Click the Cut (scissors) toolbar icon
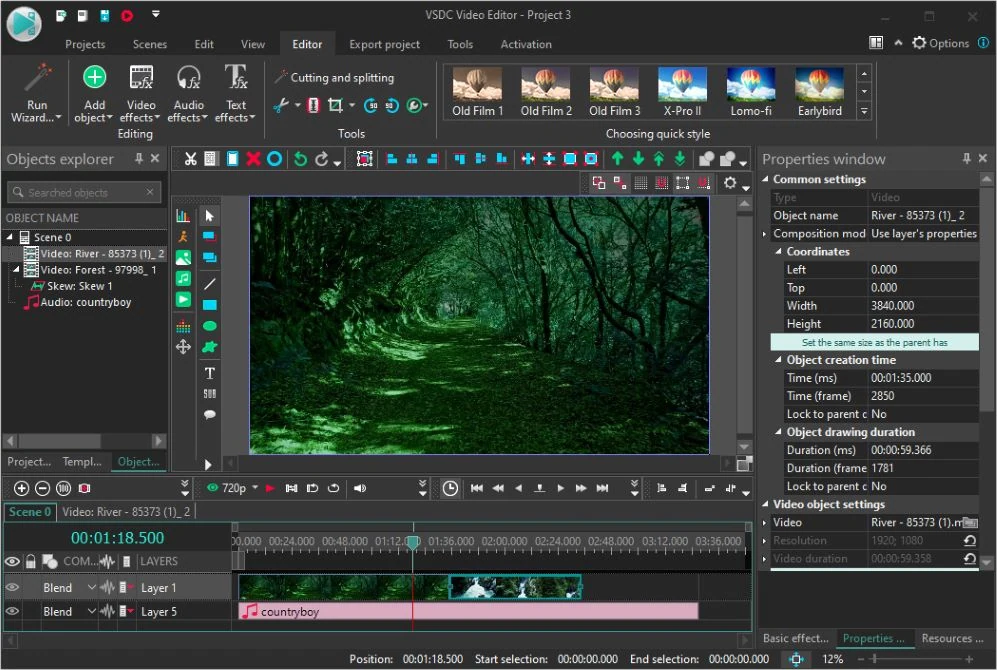The width and height of the screenshot is (997, 670). [190, 158]
